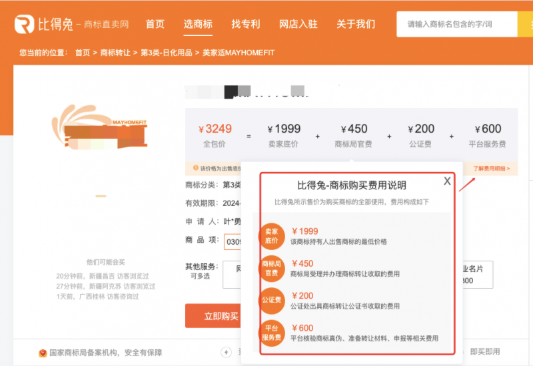The height and width of the screenshot is (368, 535).
Task: Click 美家适MAYHOMEFIT breadcrumb text
Action: tap(238, 53)
